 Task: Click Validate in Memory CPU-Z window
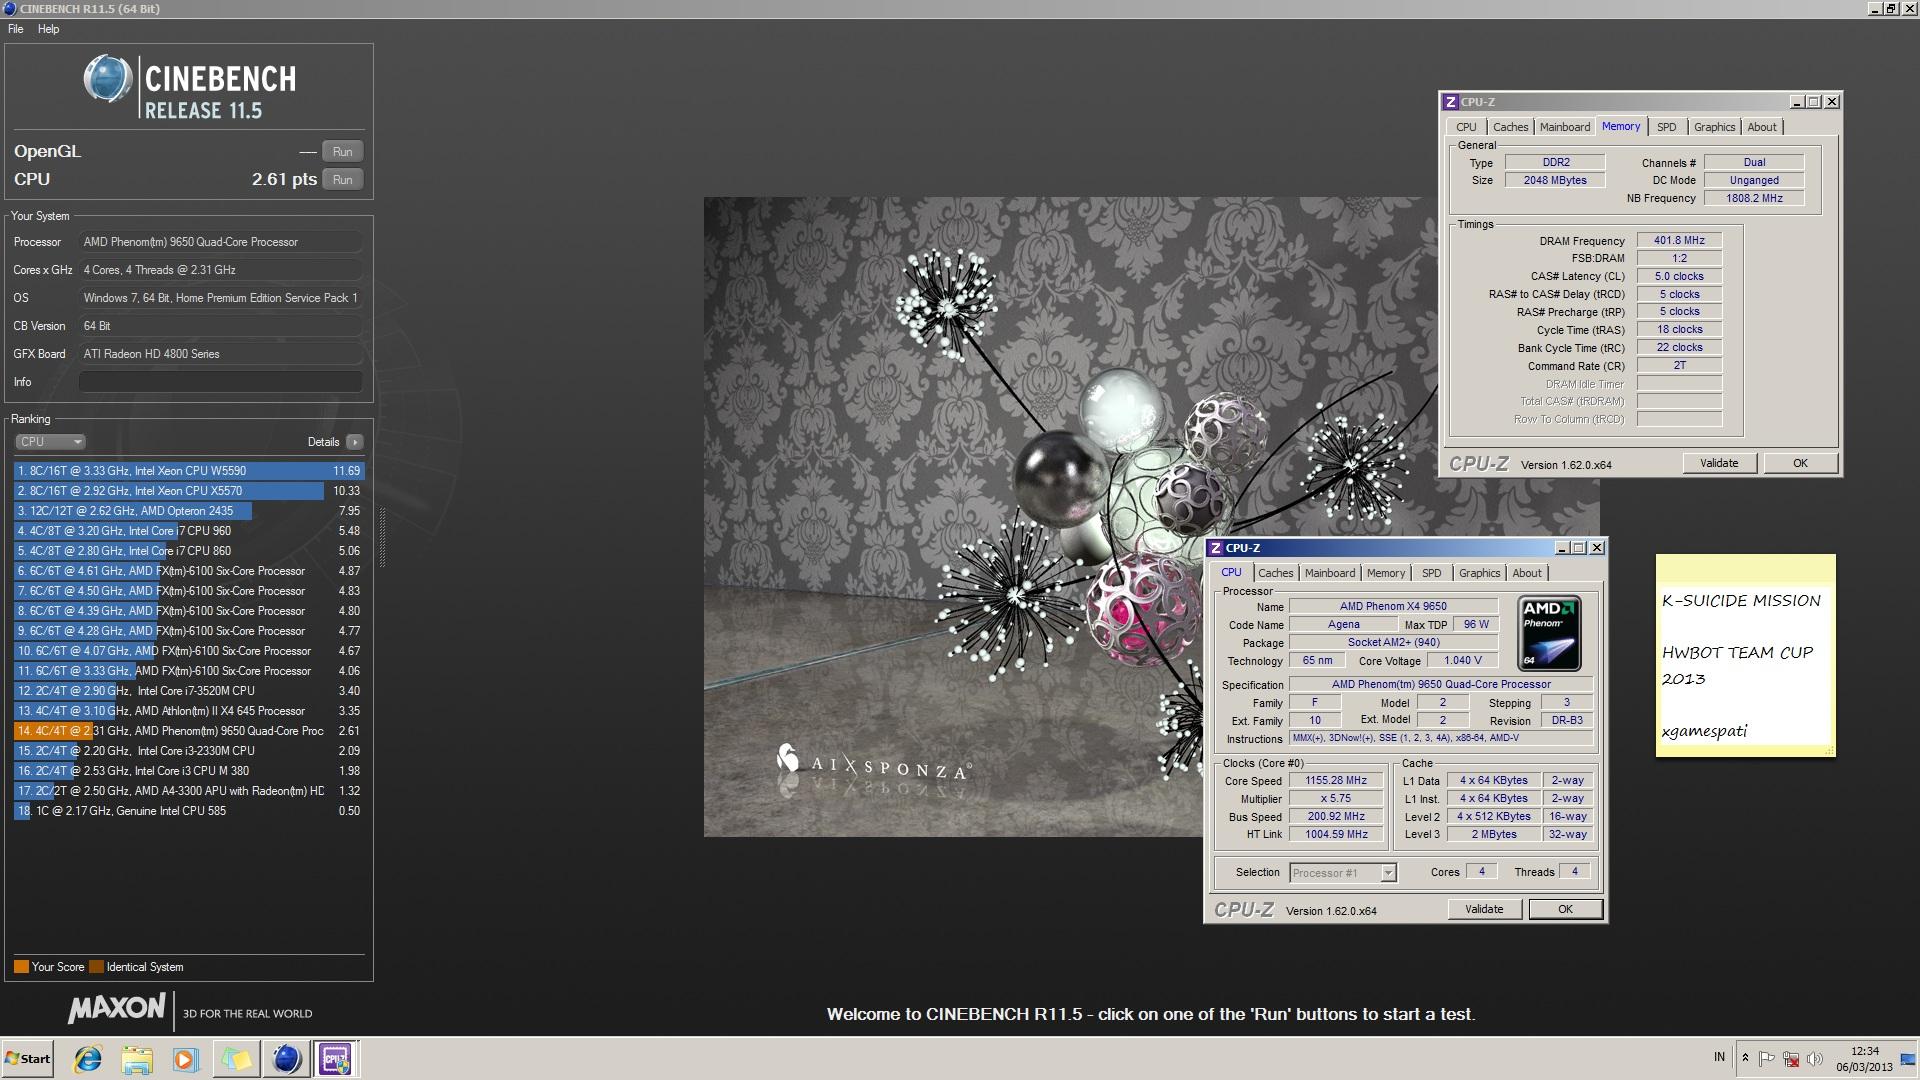pos(1719,463)
